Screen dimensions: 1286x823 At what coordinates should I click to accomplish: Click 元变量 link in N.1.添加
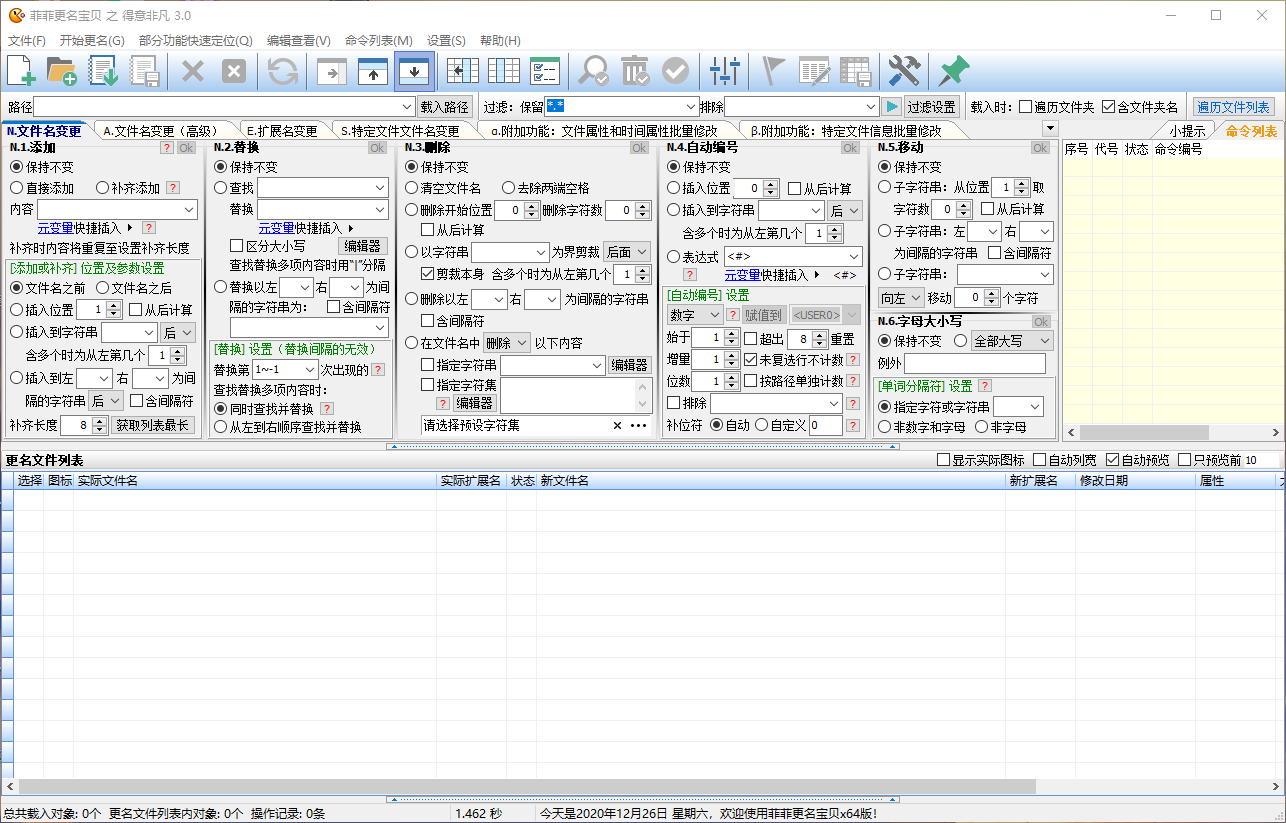(55, 228)
